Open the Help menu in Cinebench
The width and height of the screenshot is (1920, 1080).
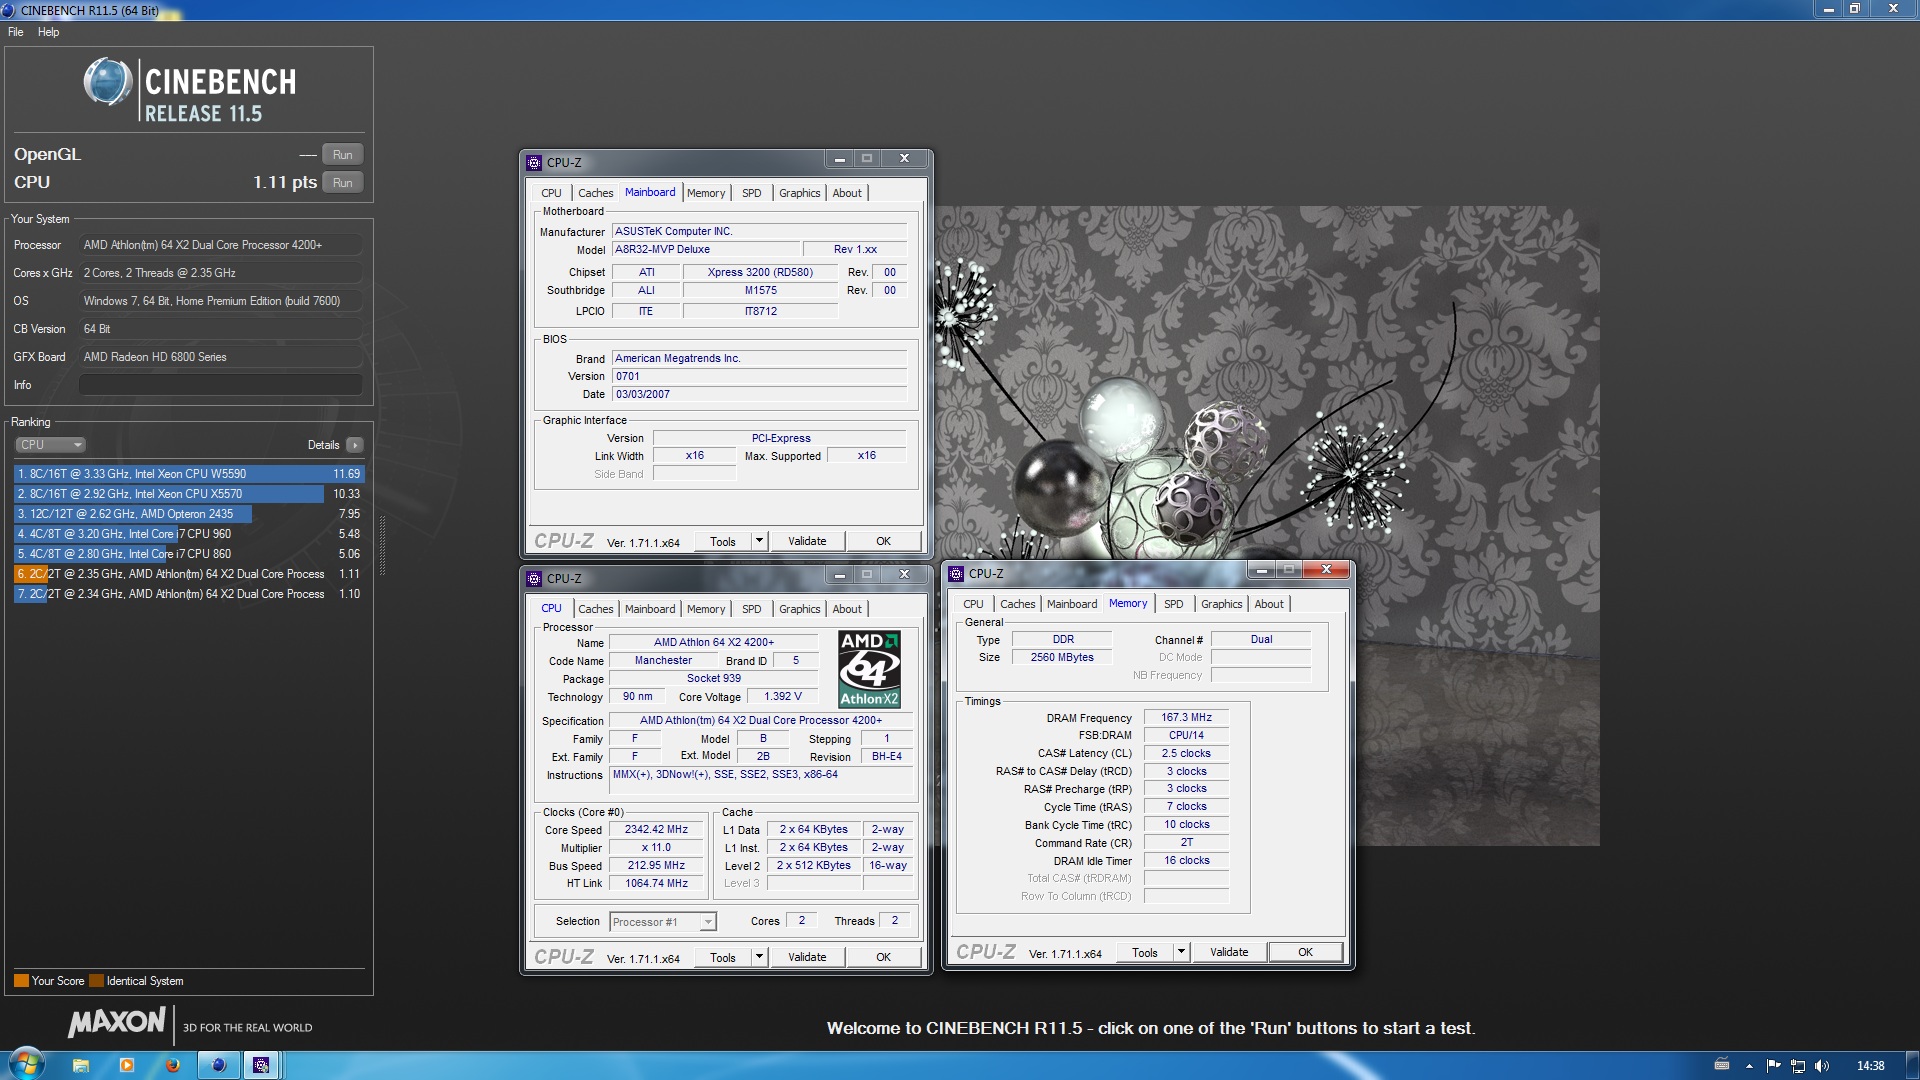tap(48, 32)
